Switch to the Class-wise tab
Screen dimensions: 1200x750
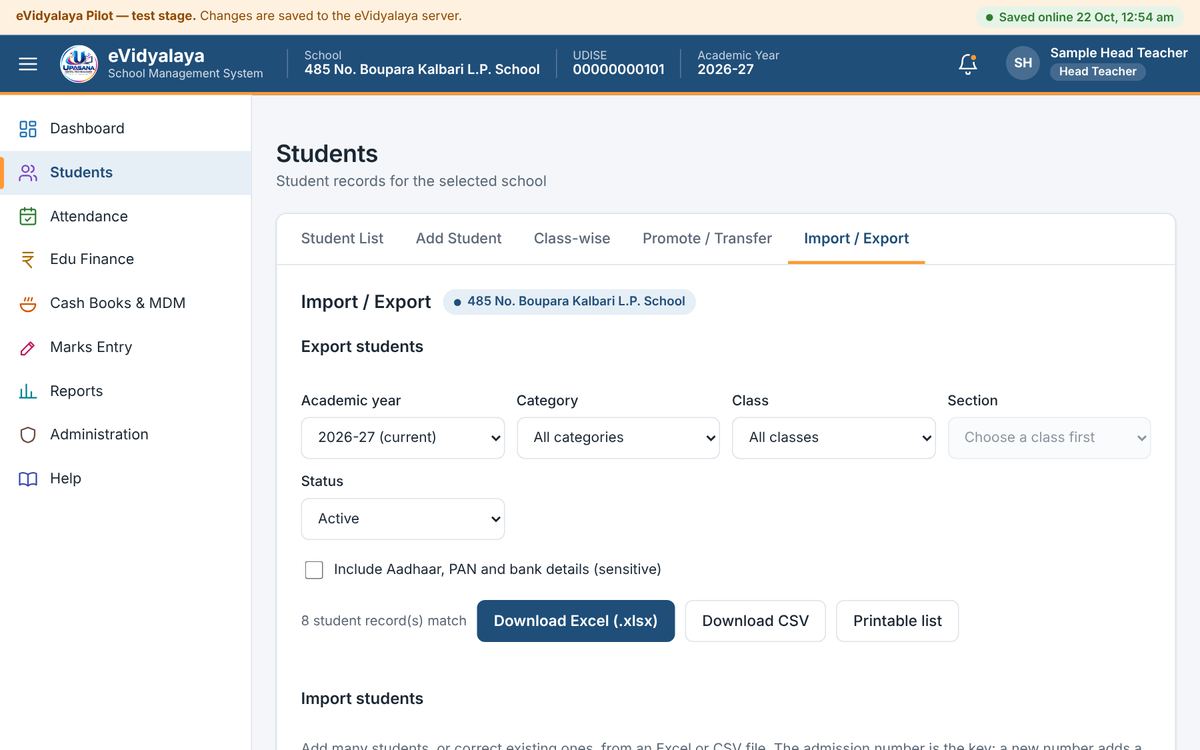[x=572, y=238]
